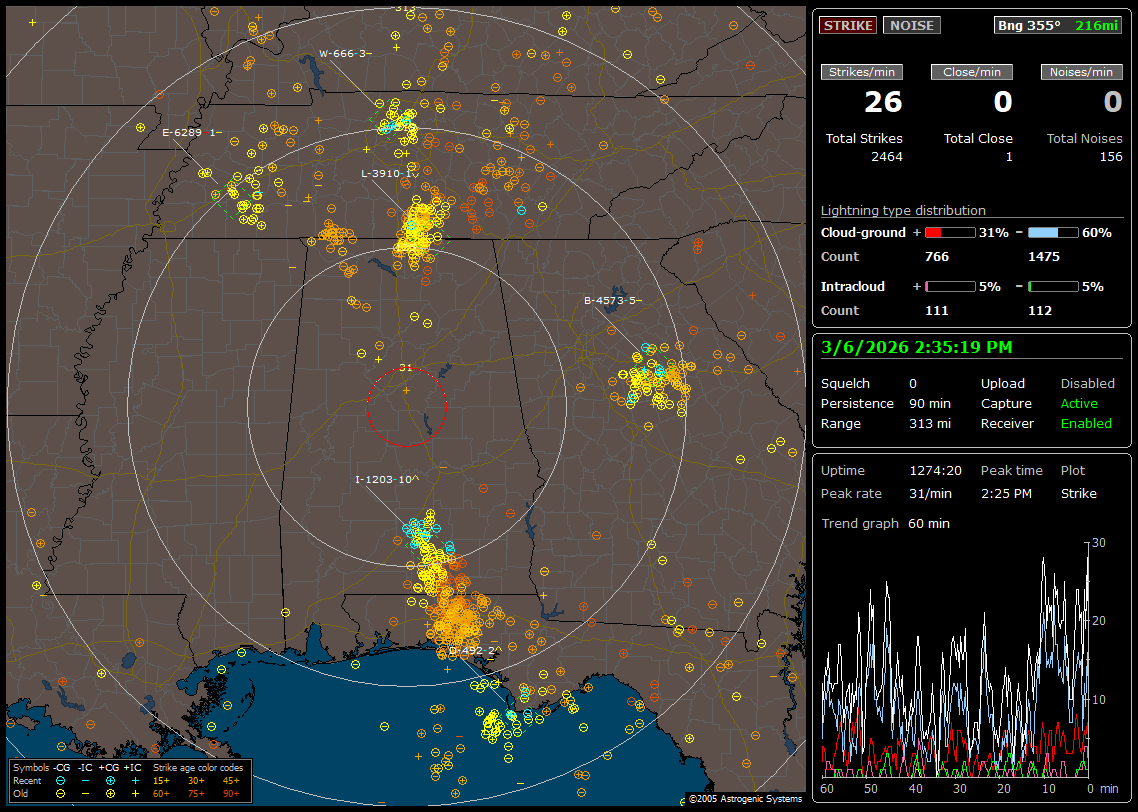1138x812 pixels.
Task: Click the old +CG yellow legend symbol
Action: tap(110, 792)
